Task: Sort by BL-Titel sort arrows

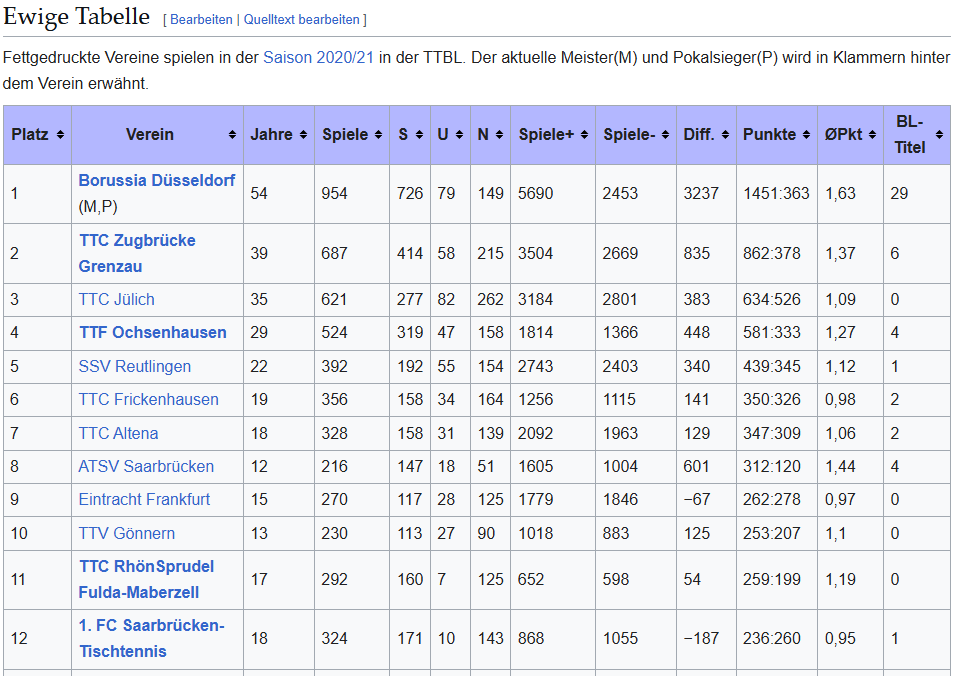Action: click(939, 135)
